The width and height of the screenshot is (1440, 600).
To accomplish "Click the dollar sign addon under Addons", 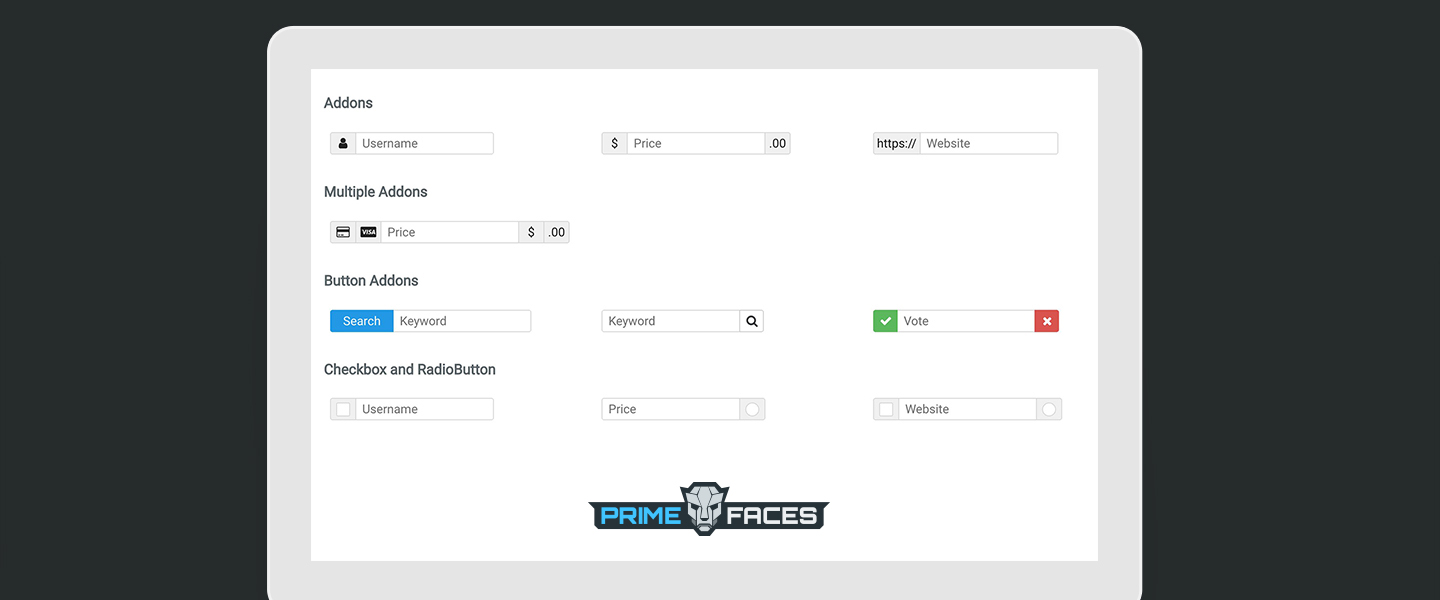I will tap(615, 143).
